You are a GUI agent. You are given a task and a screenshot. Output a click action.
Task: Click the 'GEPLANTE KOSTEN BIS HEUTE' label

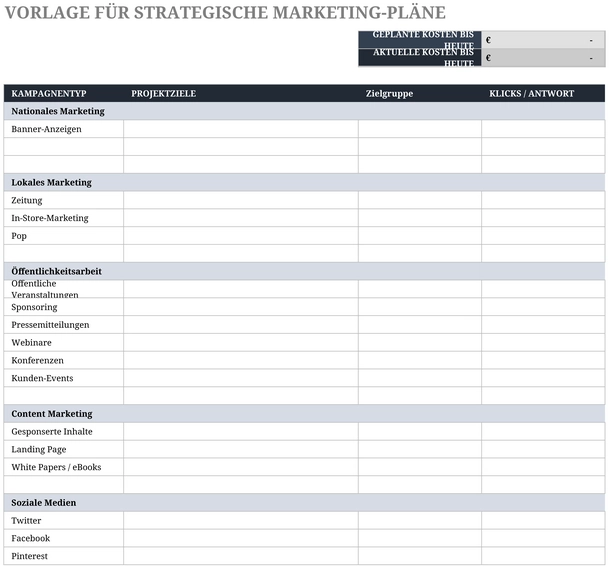420,40
